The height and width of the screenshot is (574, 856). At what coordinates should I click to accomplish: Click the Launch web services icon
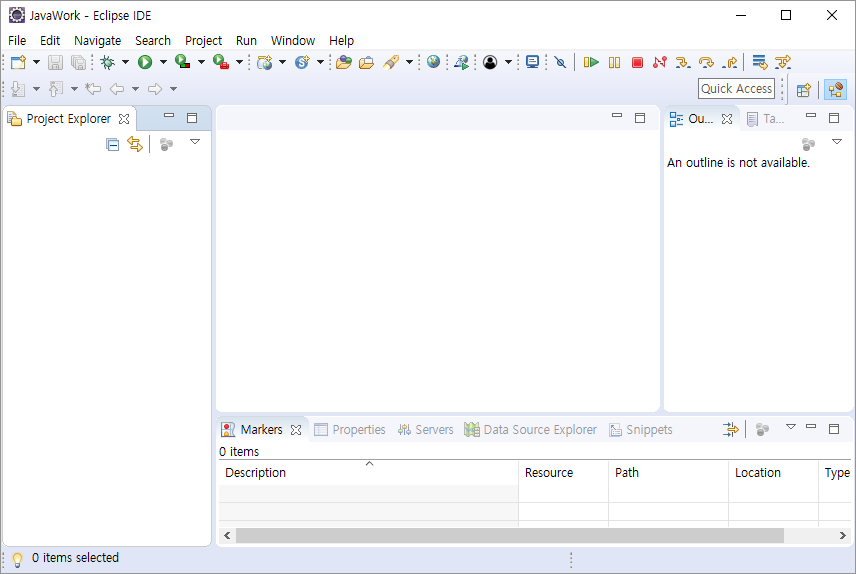(x=461, y=62)
